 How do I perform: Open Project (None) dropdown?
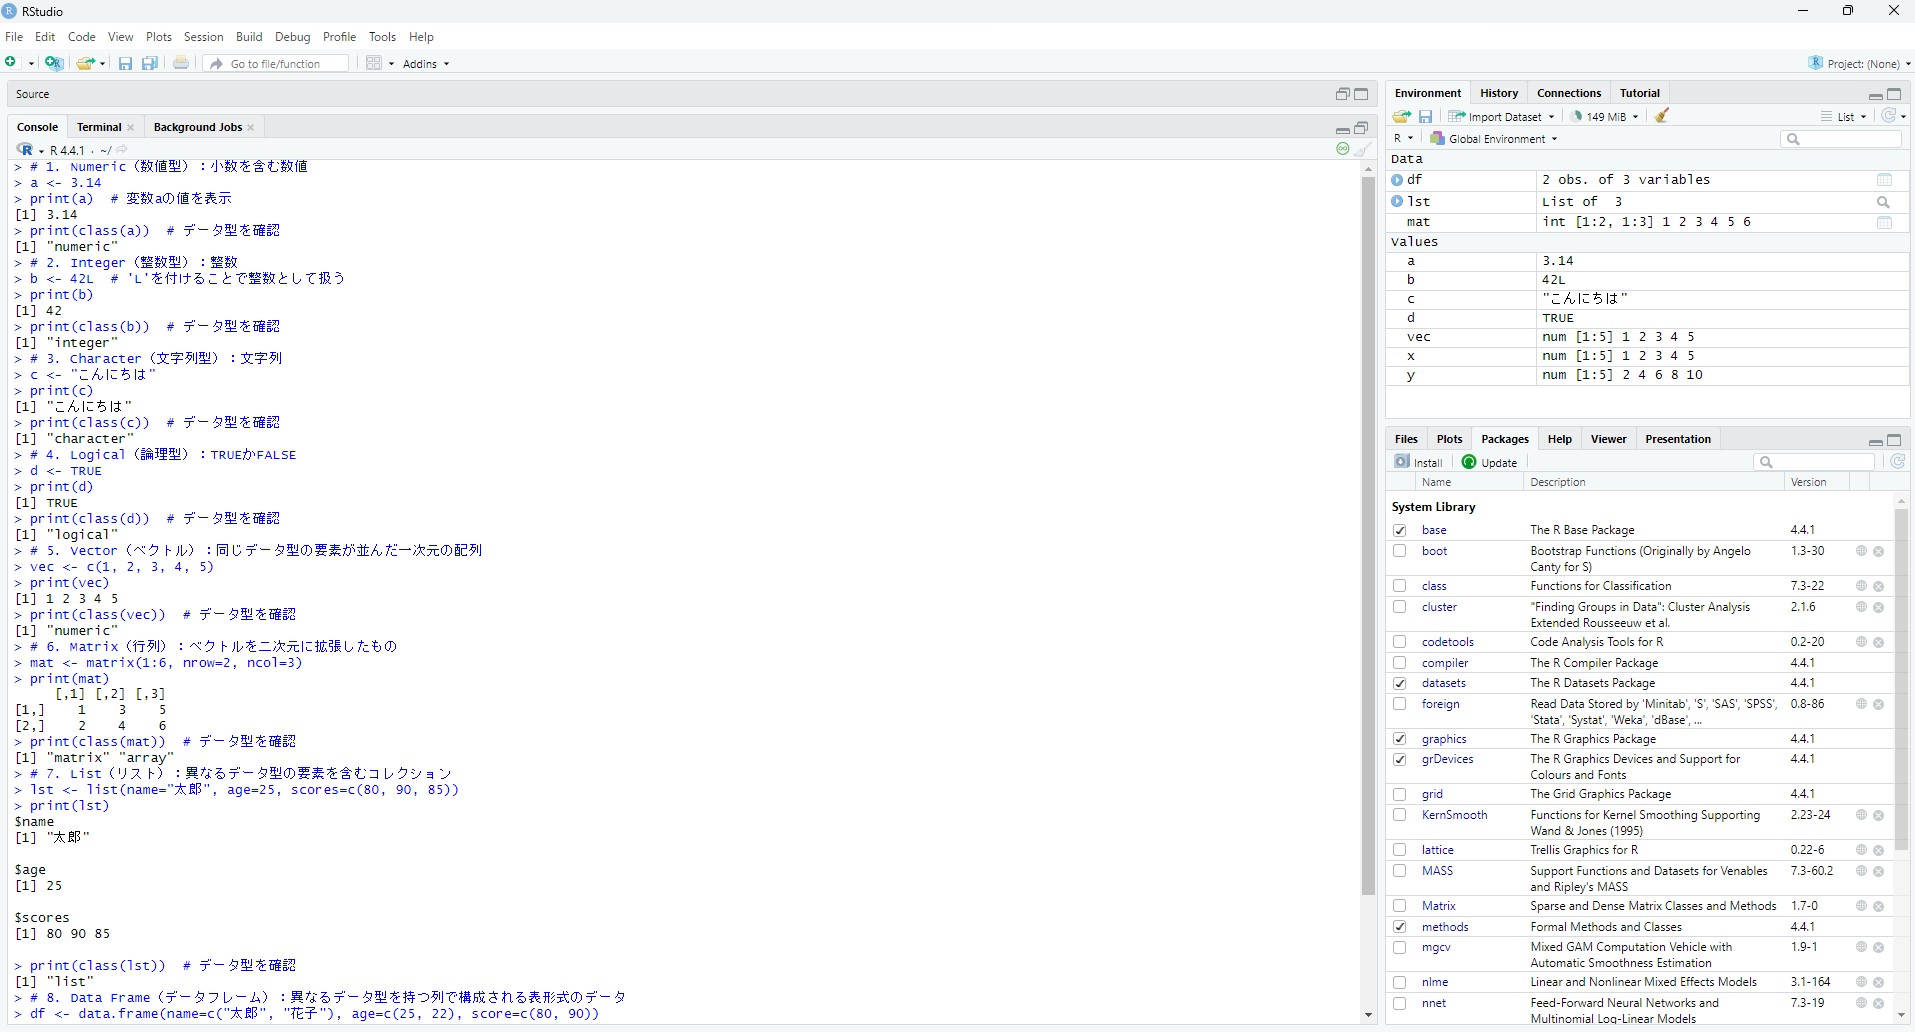pyautogui.click(x=1860, y=63)
